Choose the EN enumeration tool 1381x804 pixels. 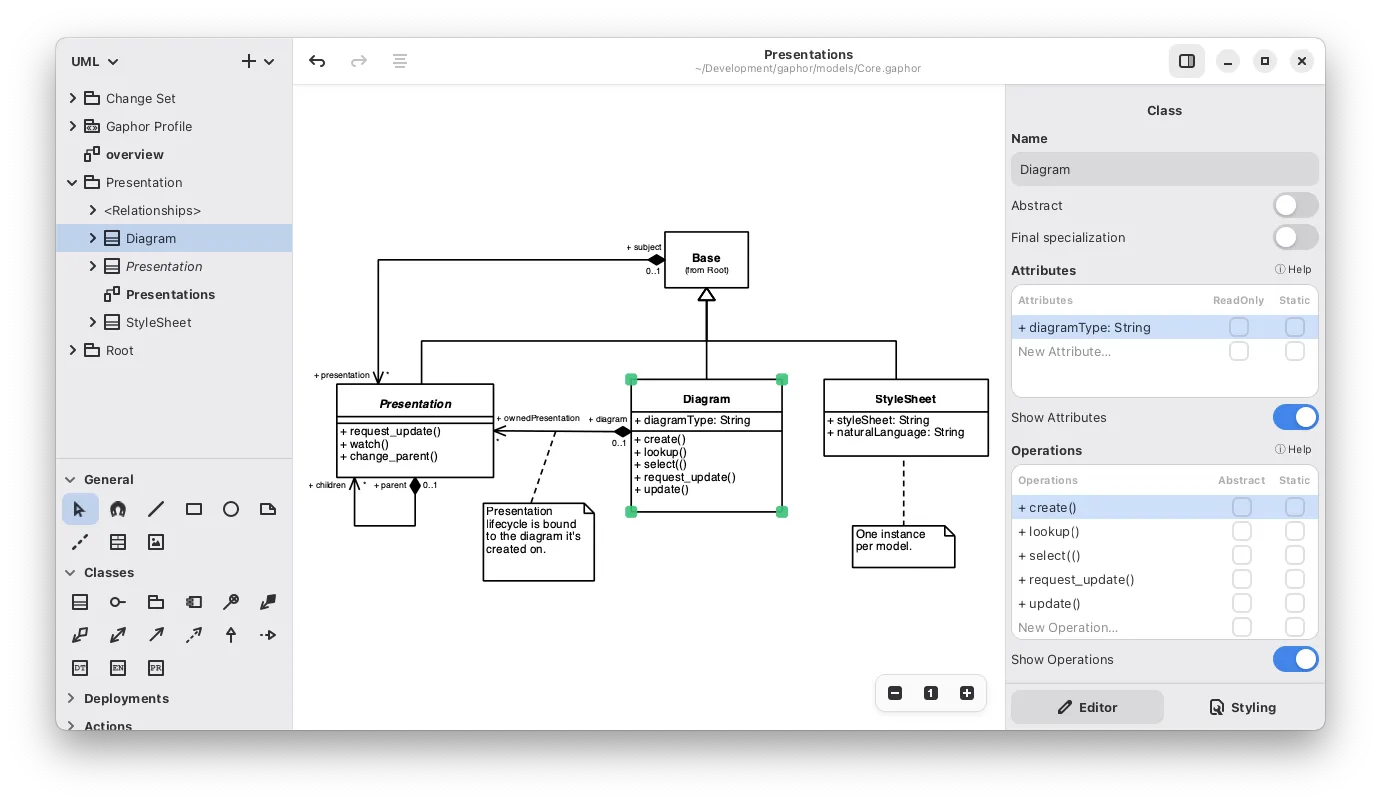click(118, 668)
